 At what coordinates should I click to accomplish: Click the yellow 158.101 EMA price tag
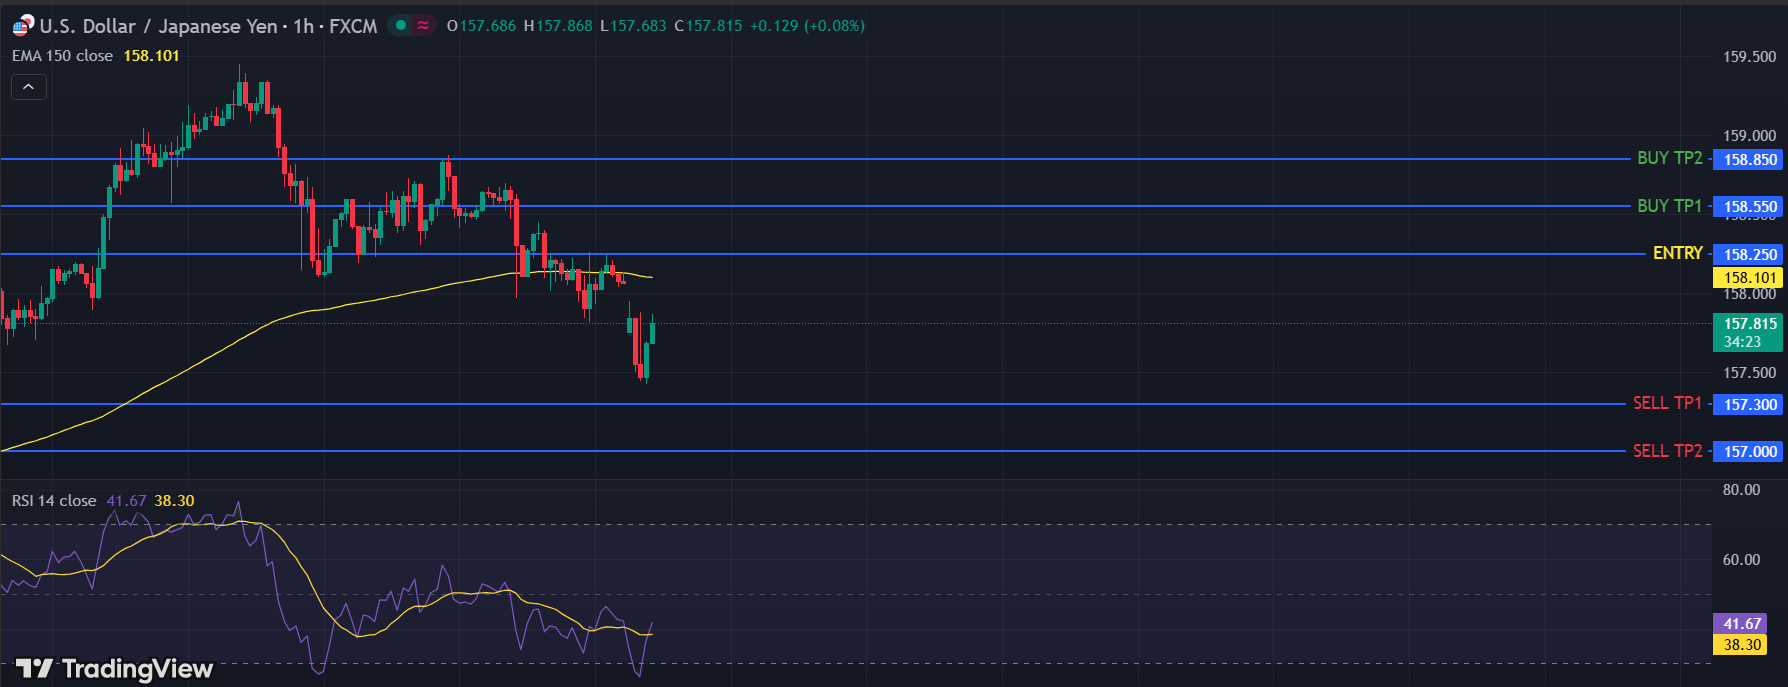(1749, 278)
